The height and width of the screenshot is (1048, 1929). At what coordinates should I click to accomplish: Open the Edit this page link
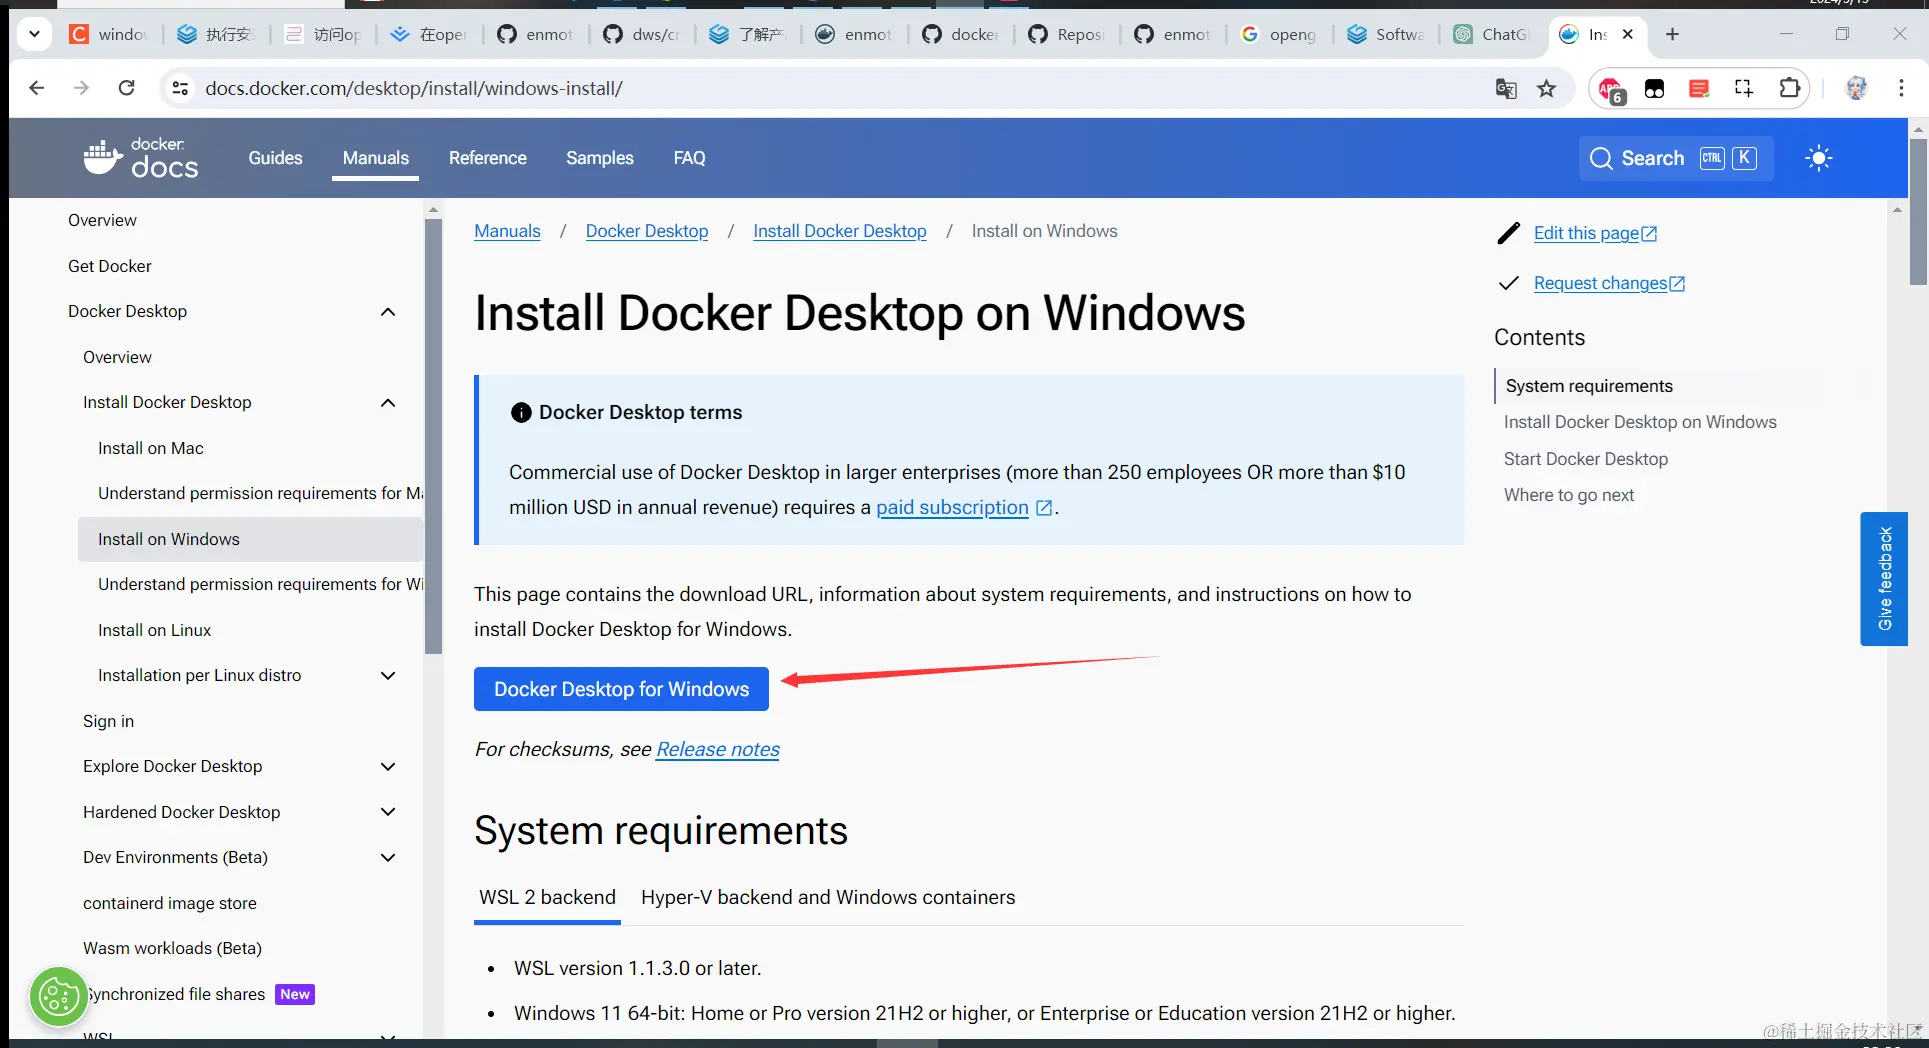(1596, 233)
